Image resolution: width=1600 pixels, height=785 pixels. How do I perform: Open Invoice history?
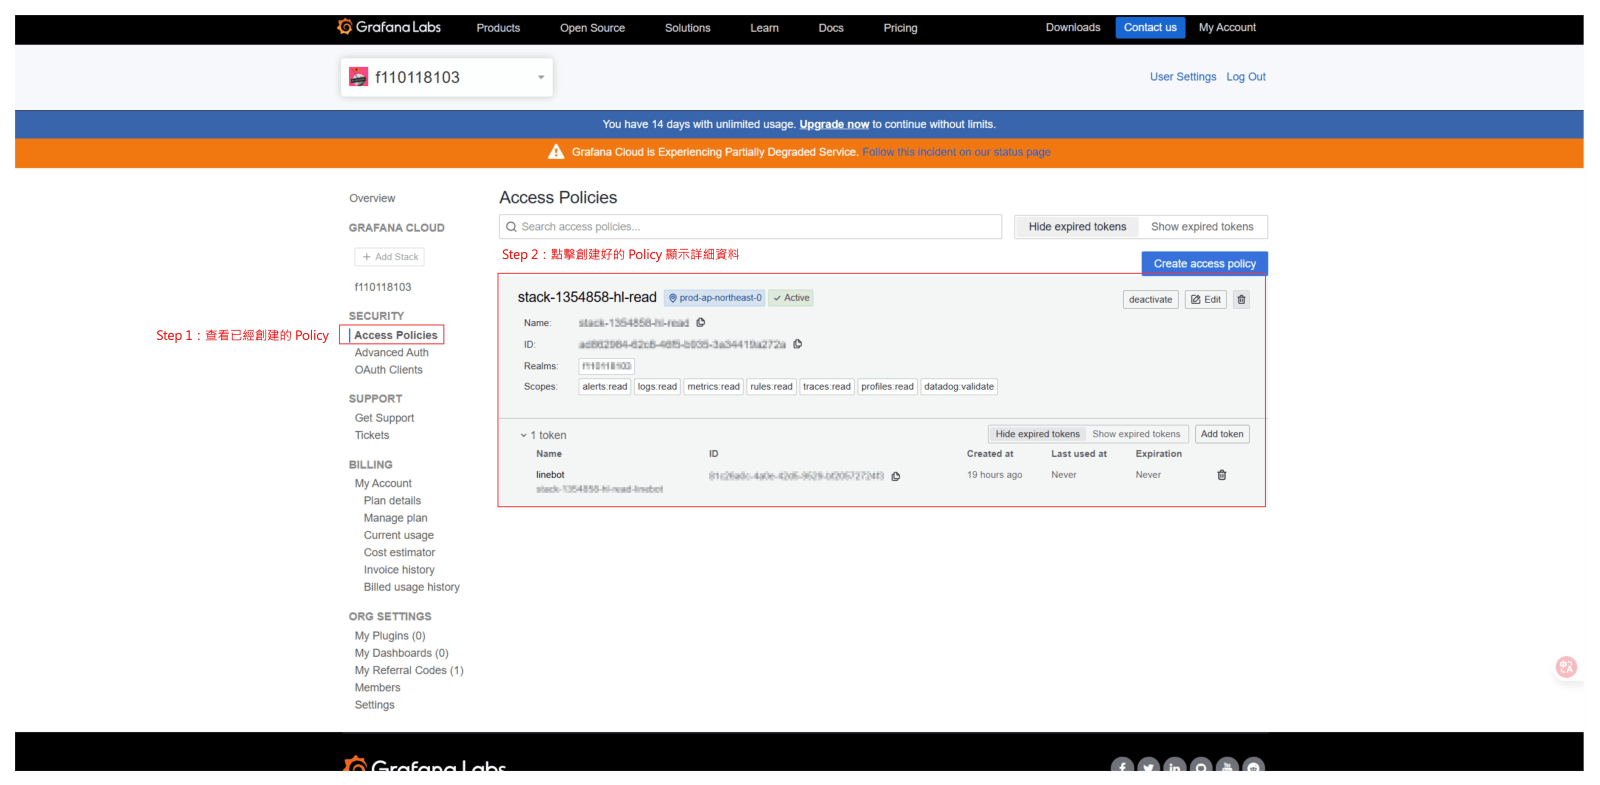[399, 570]
